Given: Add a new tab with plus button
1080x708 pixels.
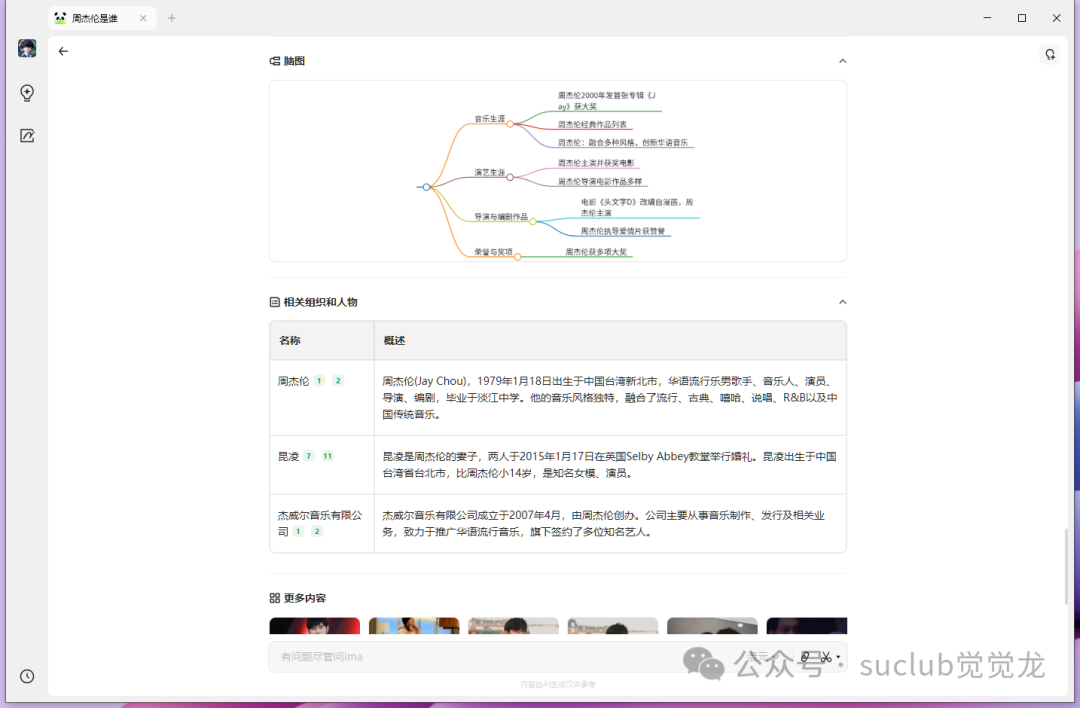Looking at the screenshot, I should click(172, 18).
